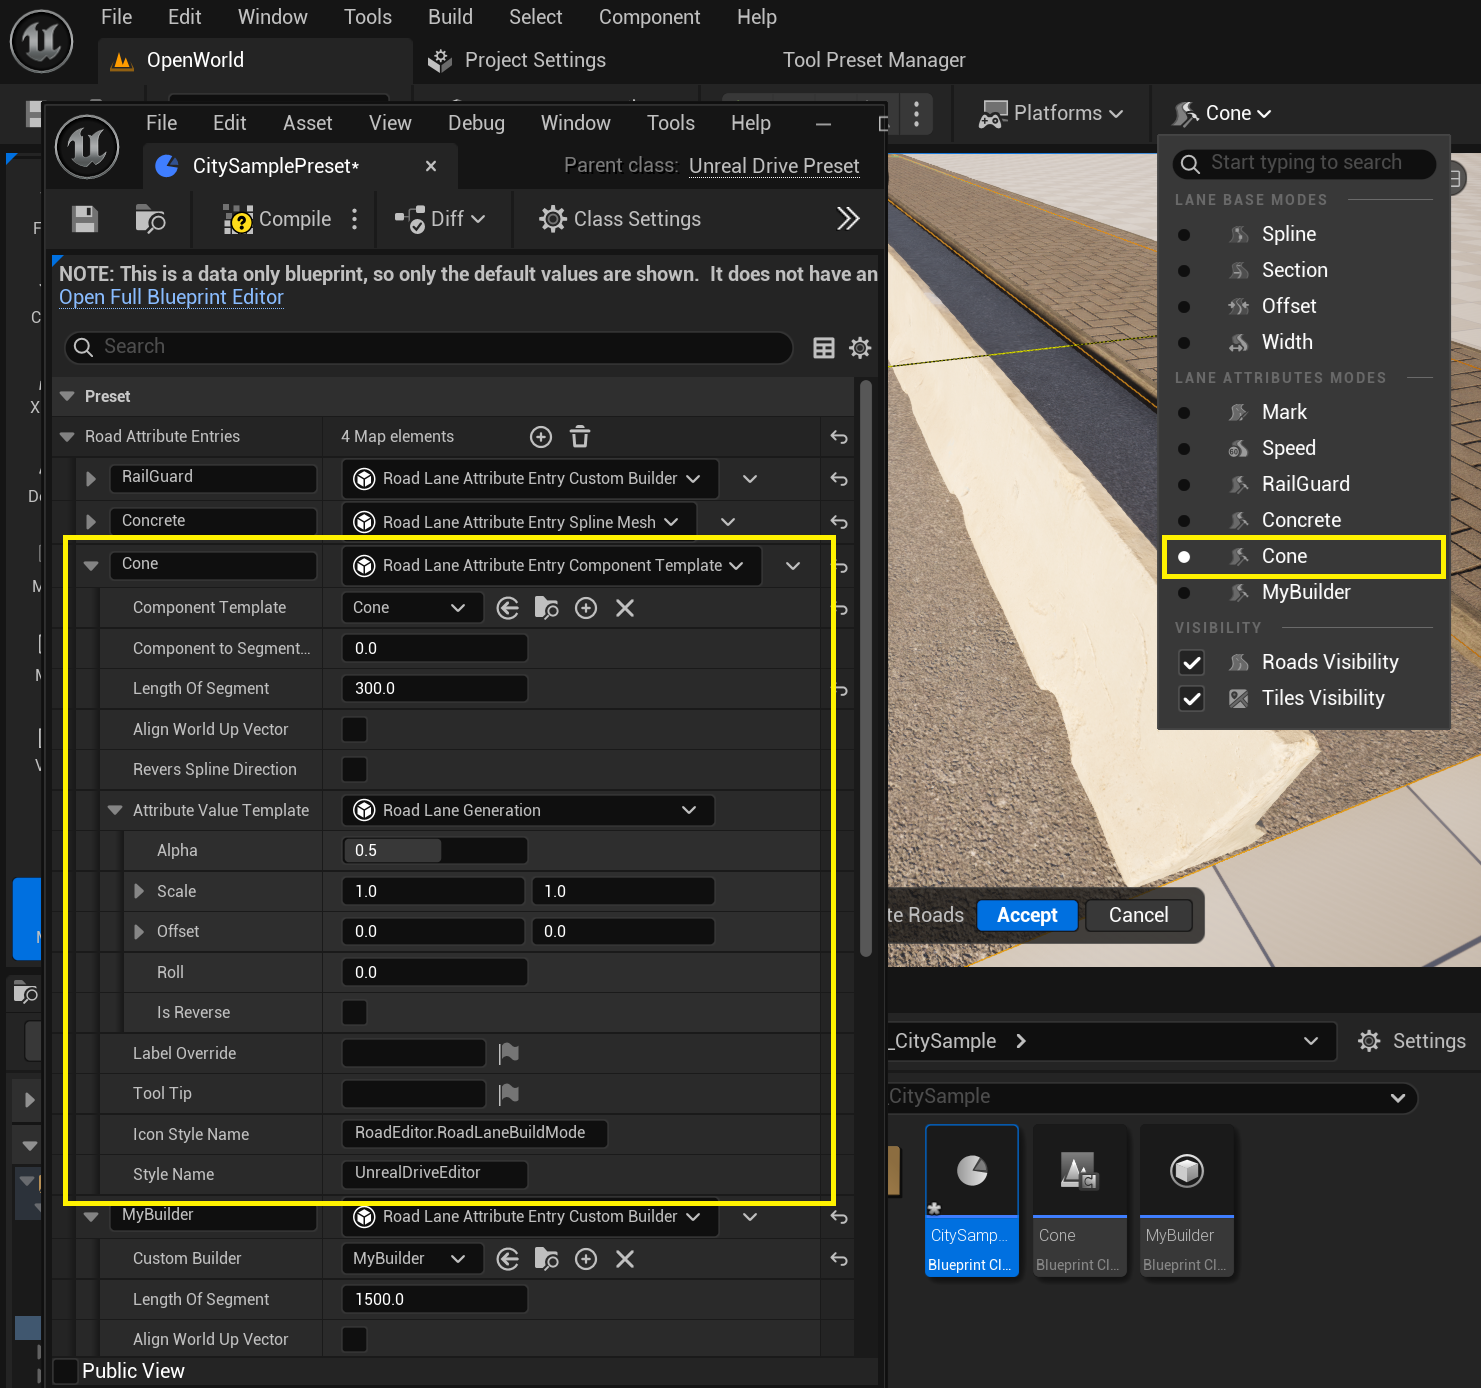Open property matrix grid icon beside search
The image size is (1481, 1388).
point(824,348)
